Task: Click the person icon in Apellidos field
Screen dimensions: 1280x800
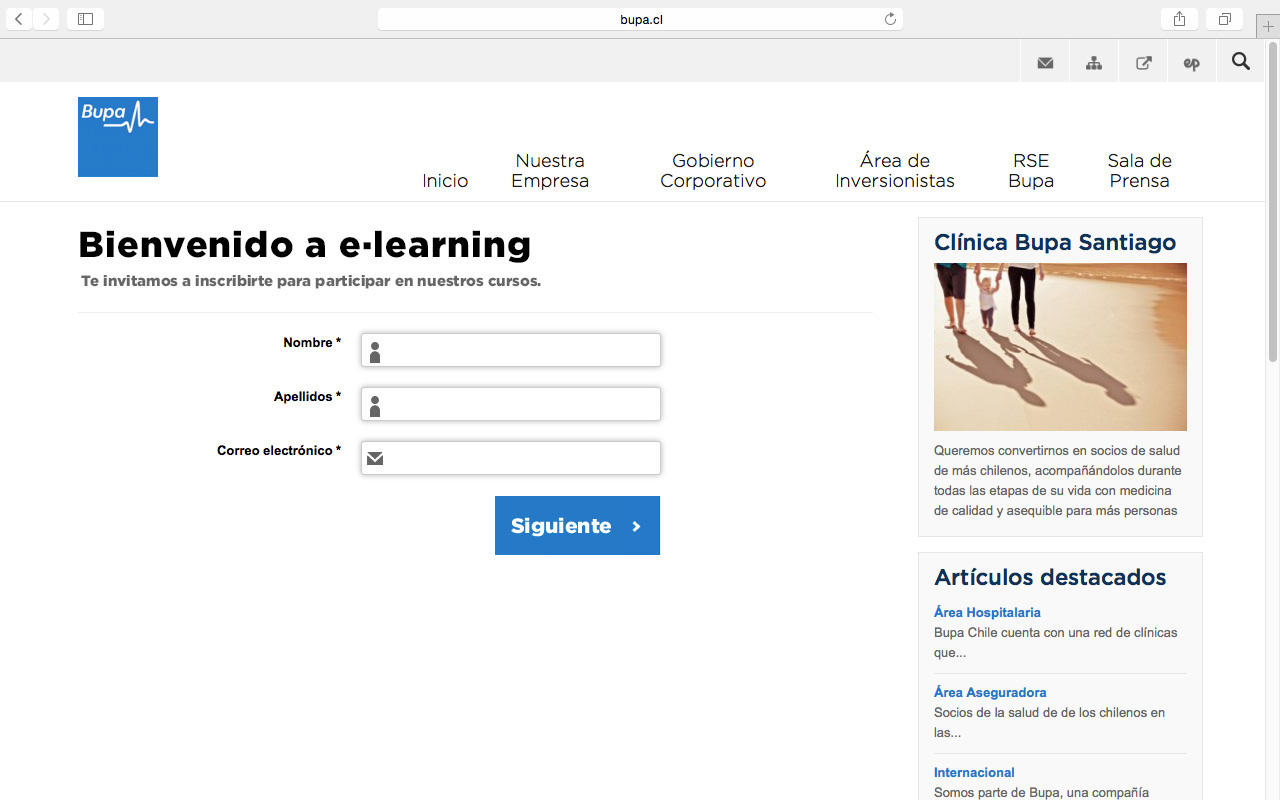Action: [x=375, y=406]
